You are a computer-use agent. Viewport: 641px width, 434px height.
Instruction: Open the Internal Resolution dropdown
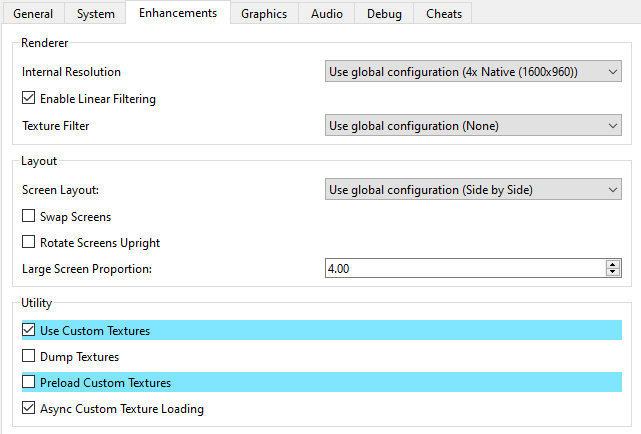tap(473, 72)
